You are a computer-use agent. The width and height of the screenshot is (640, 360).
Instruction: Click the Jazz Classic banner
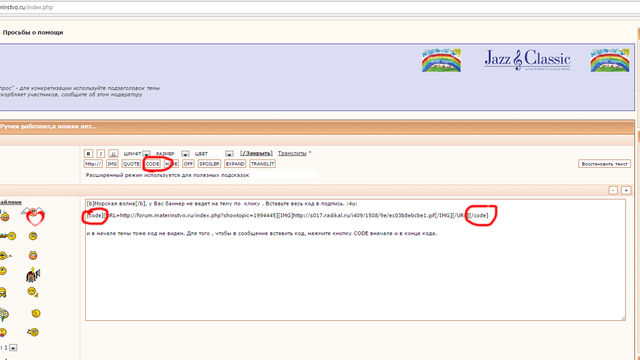pos(527,60)
